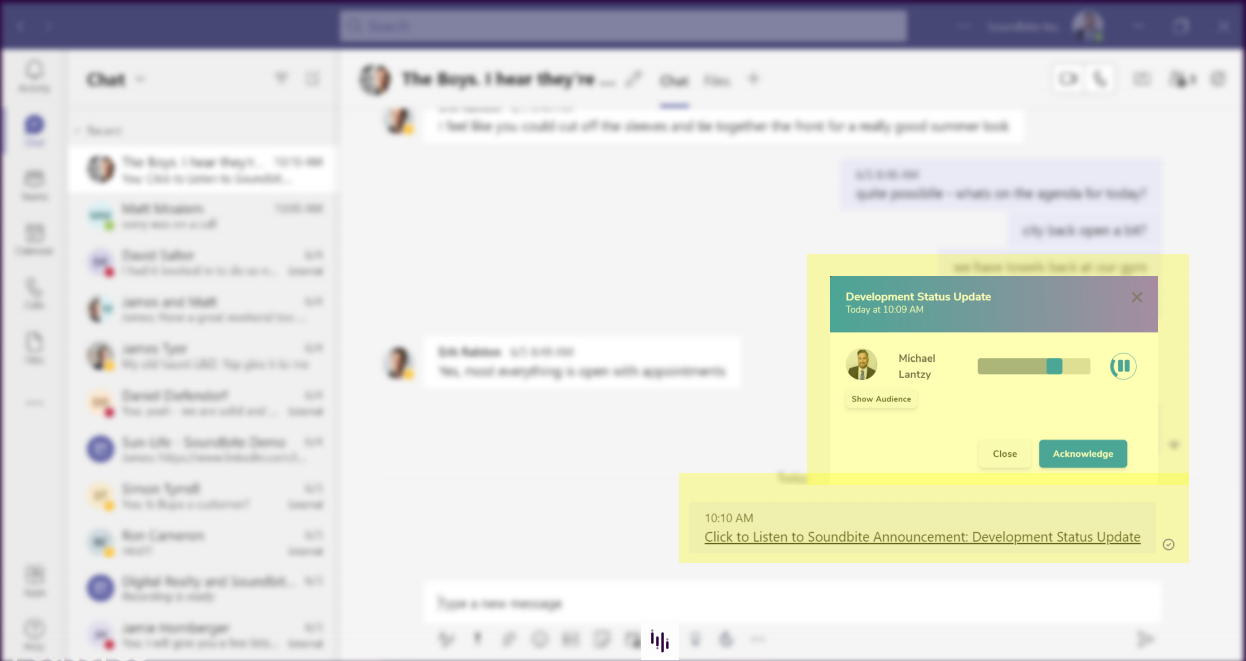Screen dimensions: 1246x661
Task: Open the James Tyer chat
Action: 202,356
